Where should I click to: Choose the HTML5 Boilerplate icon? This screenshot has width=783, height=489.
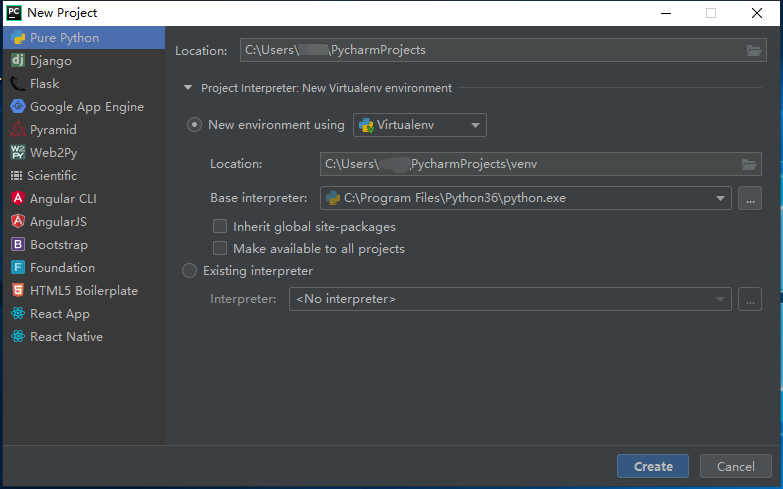pyautogui.click(x=18, y=291)
